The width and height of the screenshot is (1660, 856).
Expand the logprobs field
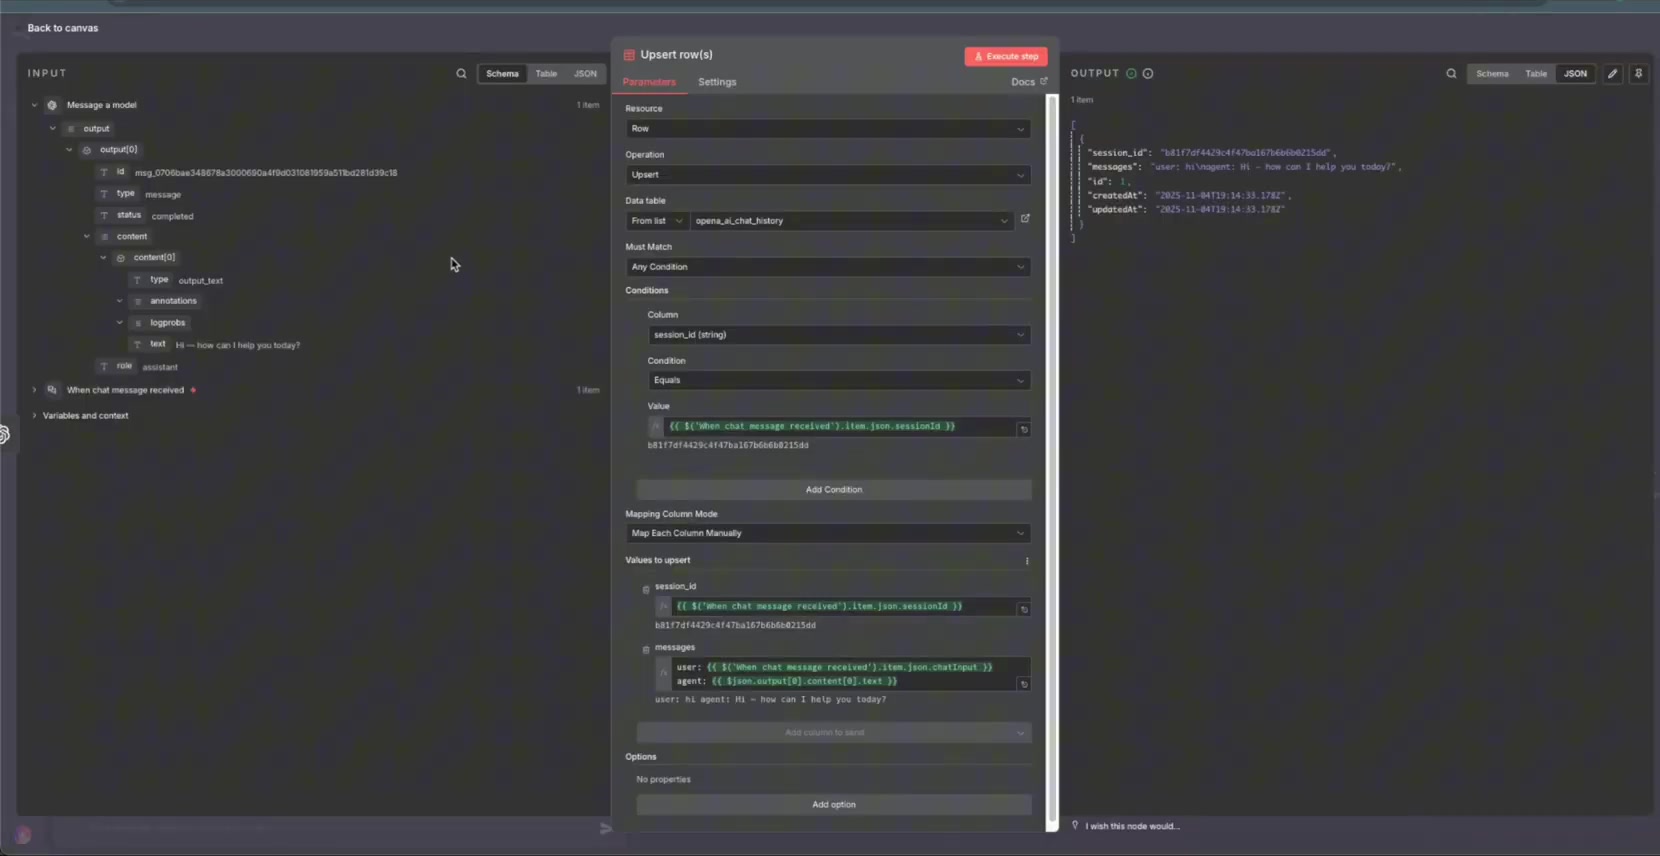[120, 323]
